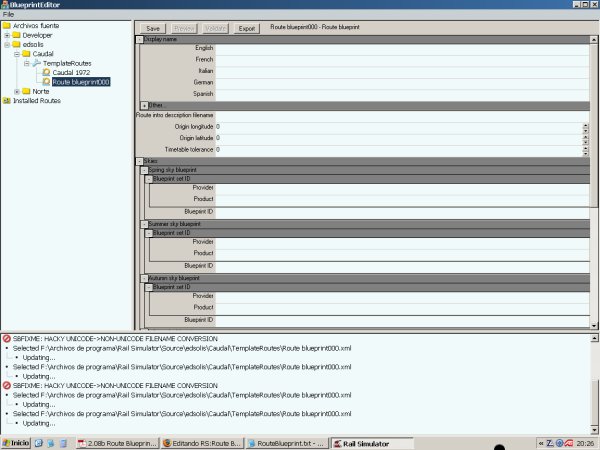This screenshot has width=600, height=450.
Task: Click the TemplateRoutes wrench folder icon
Action: (x=36, y=63)
